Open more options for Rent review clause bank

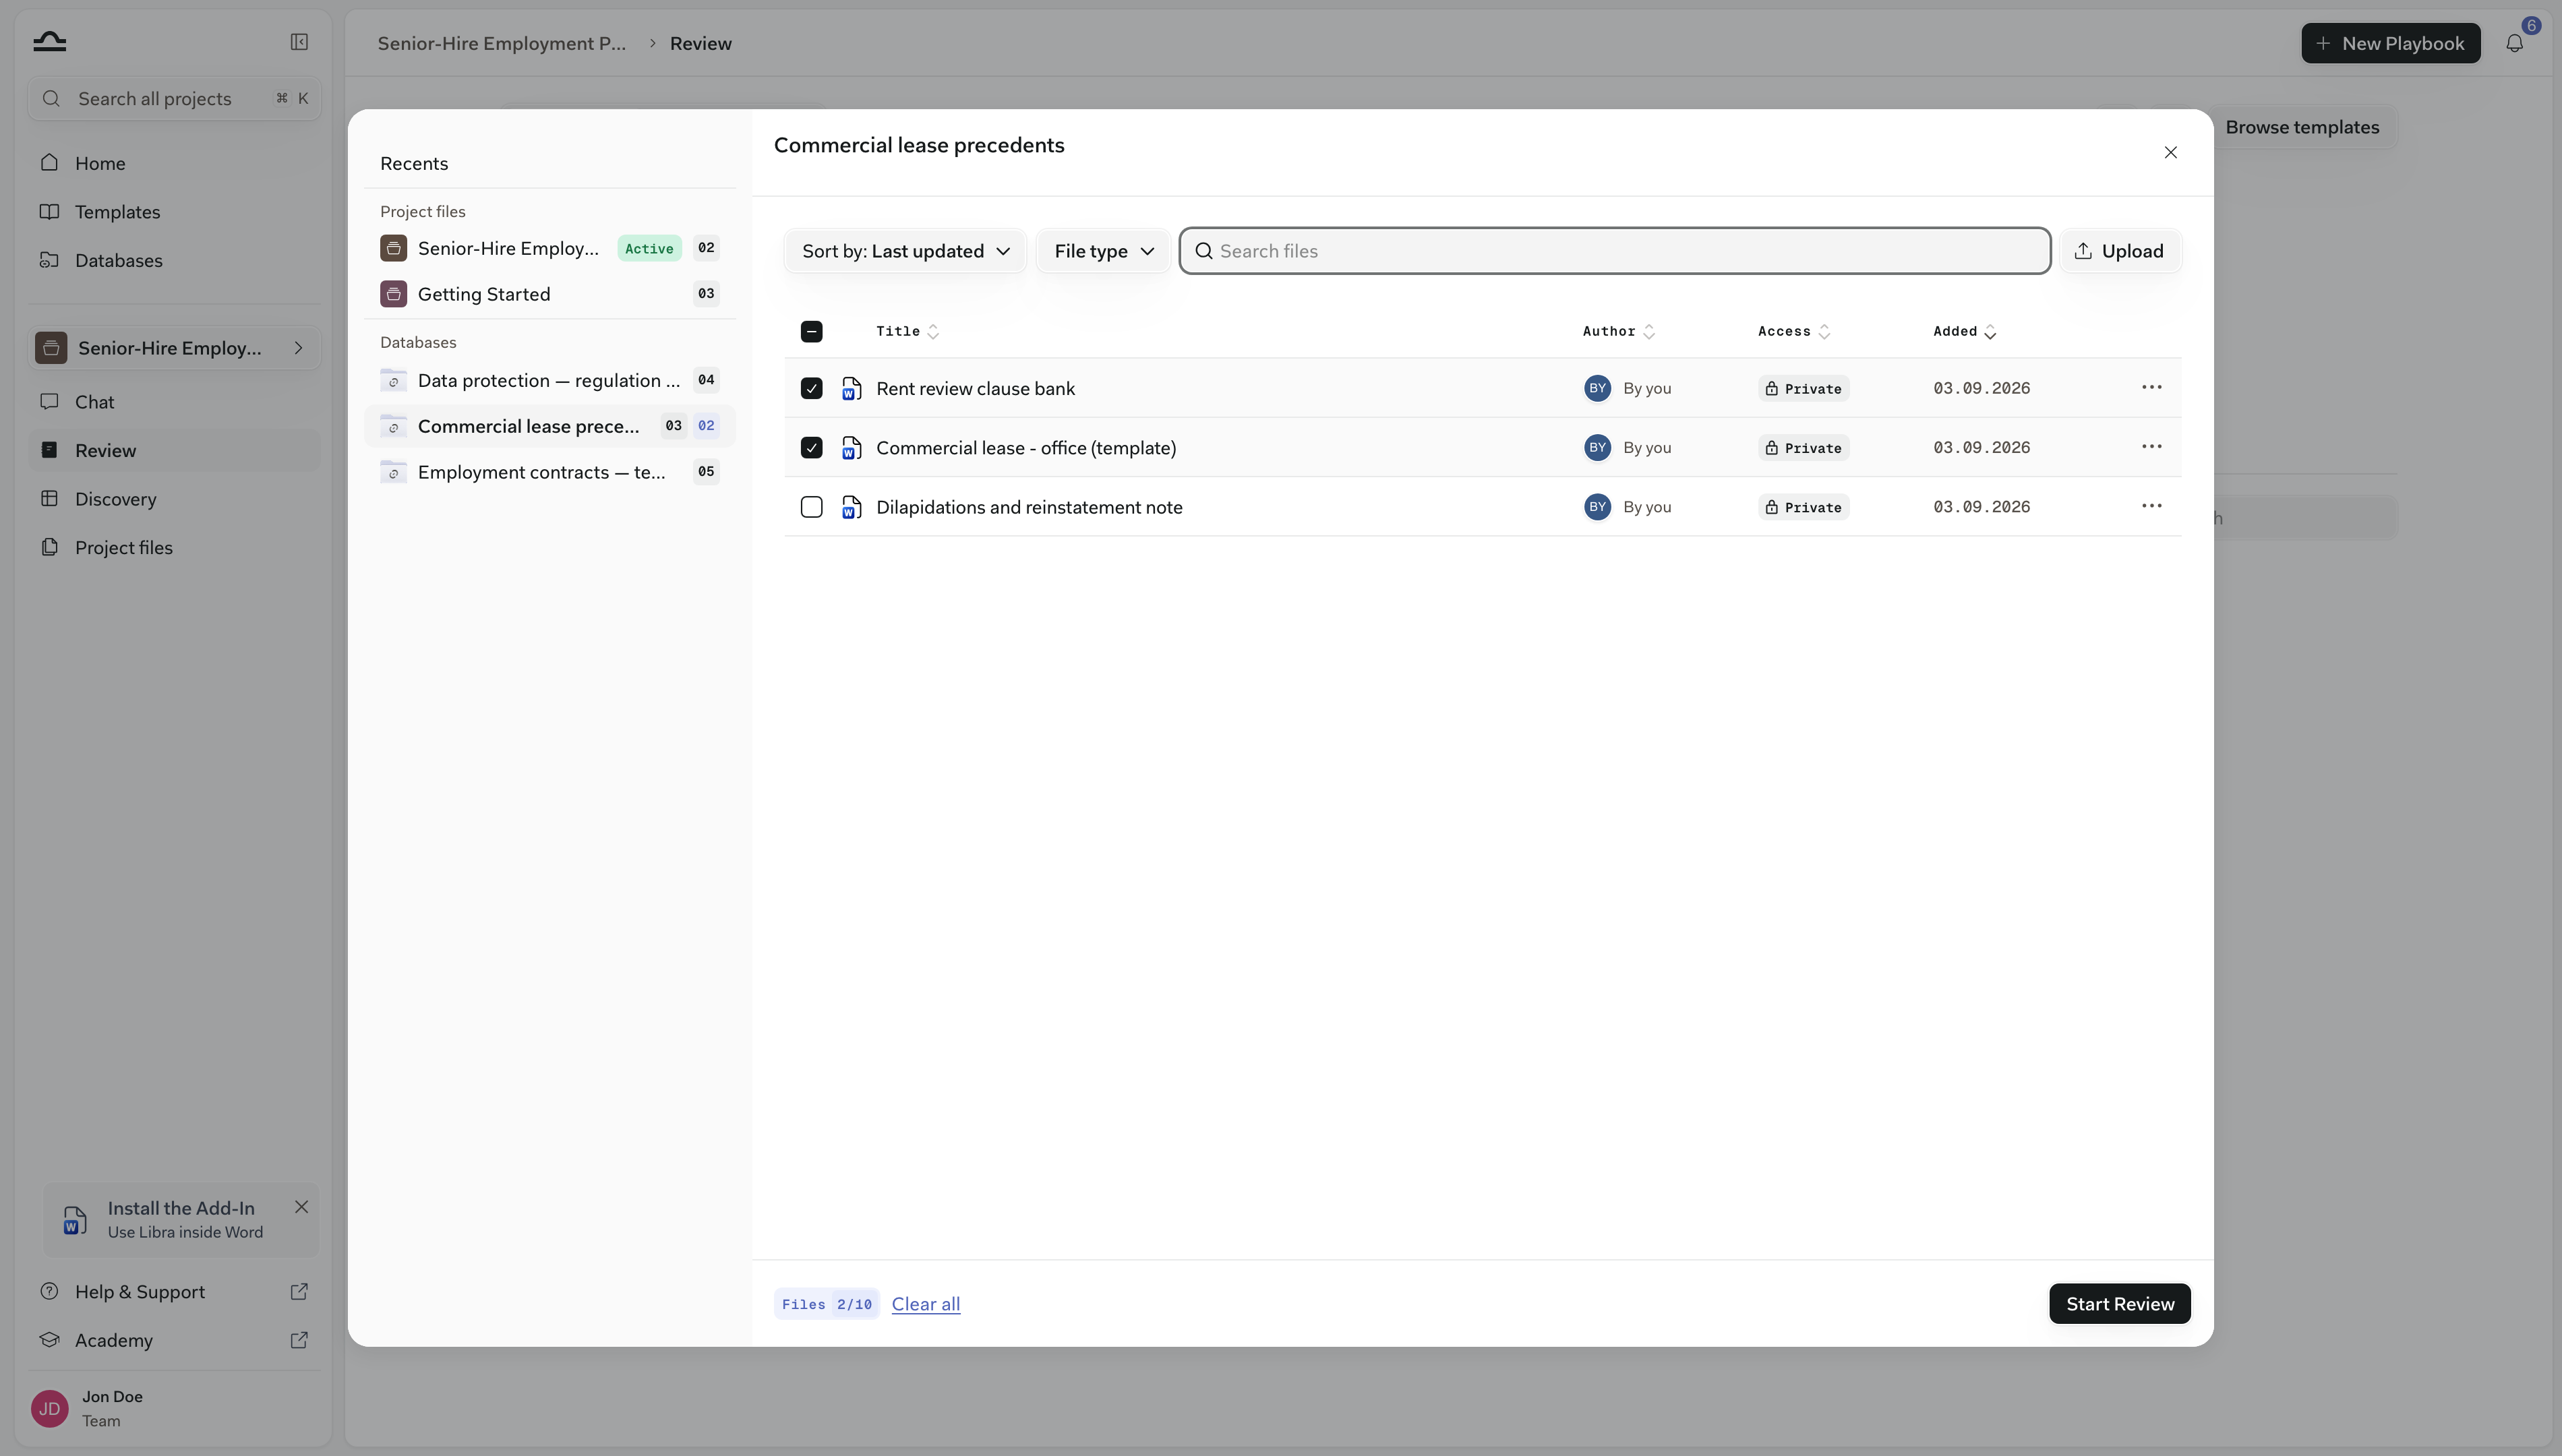point(2151,388)
